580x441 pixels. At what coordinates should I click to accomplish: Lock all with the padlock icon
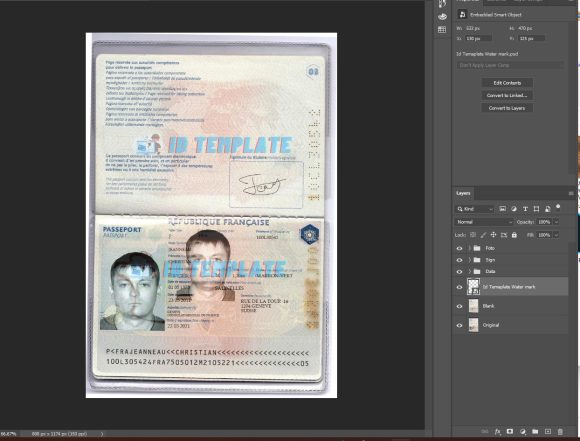(514, 235)
